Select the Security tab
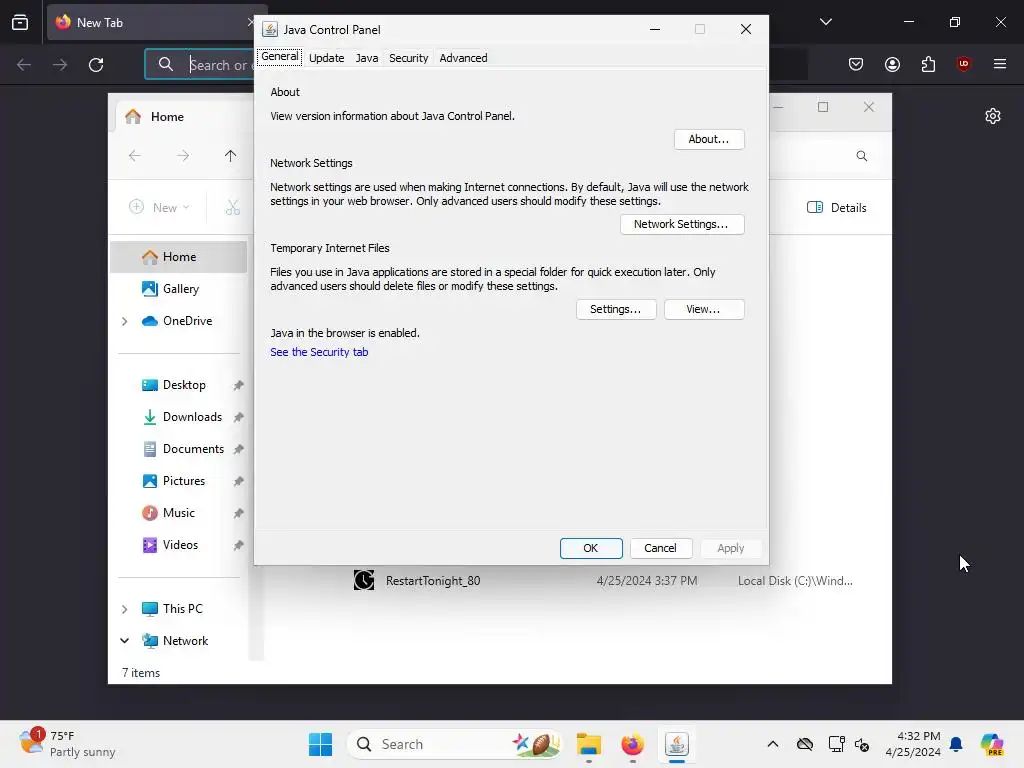The image size is (1024, 768). click(x=408, y=57)
